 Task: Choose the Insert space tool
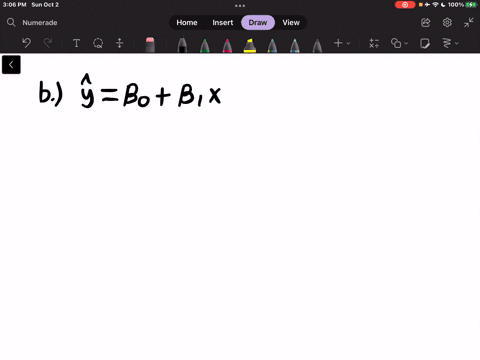coord(120,43)
